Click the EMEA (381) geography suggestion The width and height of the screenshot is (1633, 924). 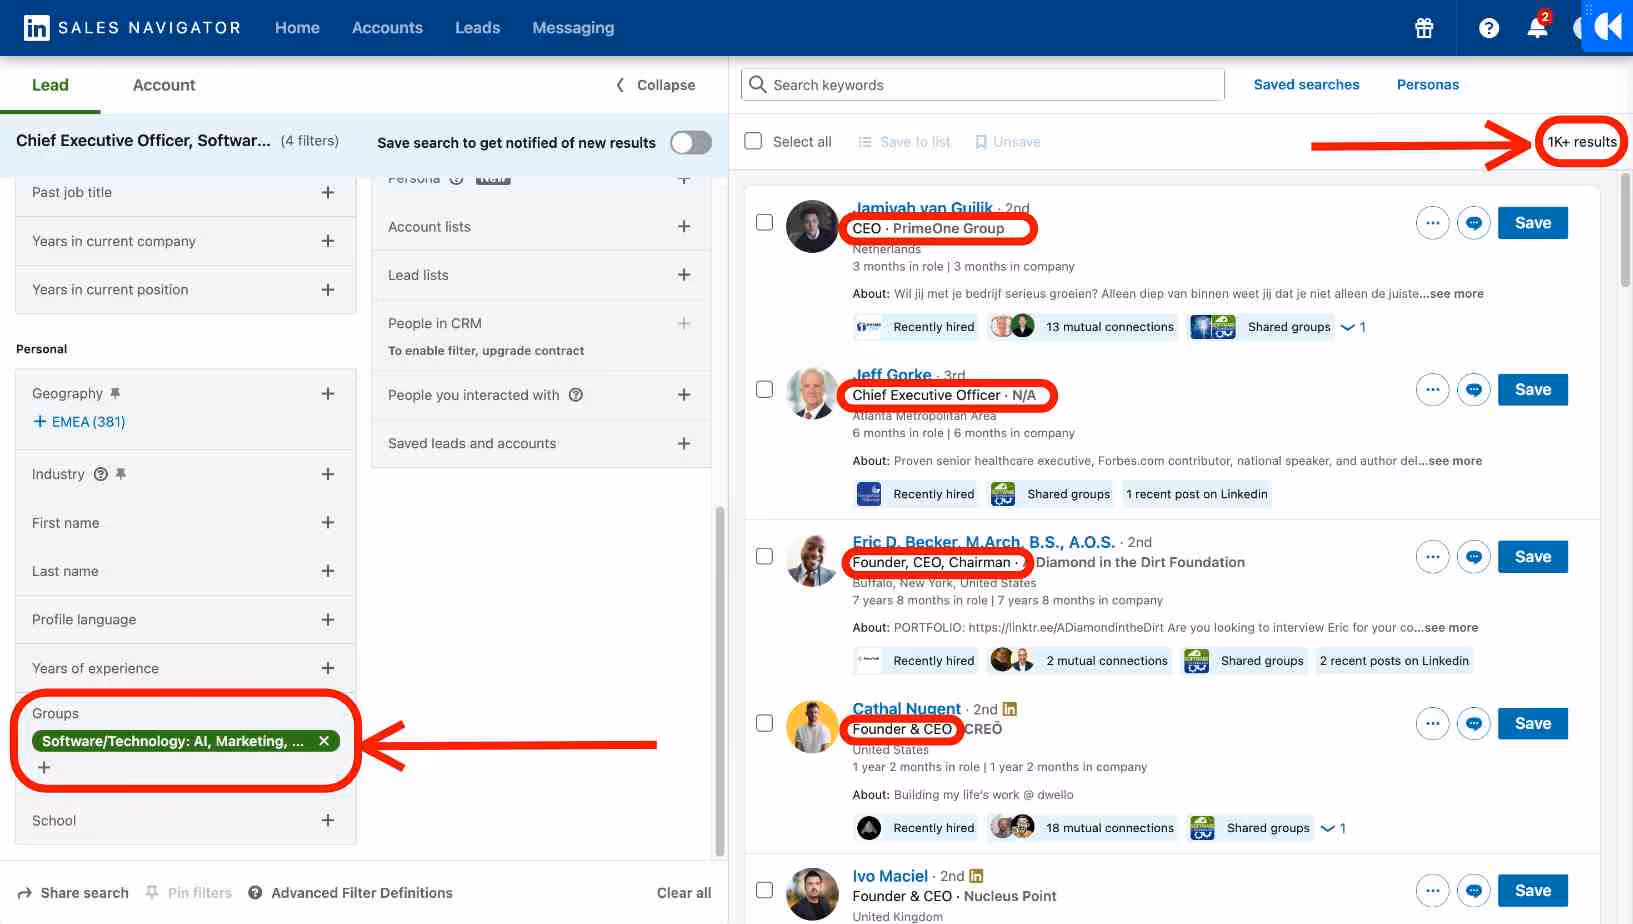click(79, 422)
